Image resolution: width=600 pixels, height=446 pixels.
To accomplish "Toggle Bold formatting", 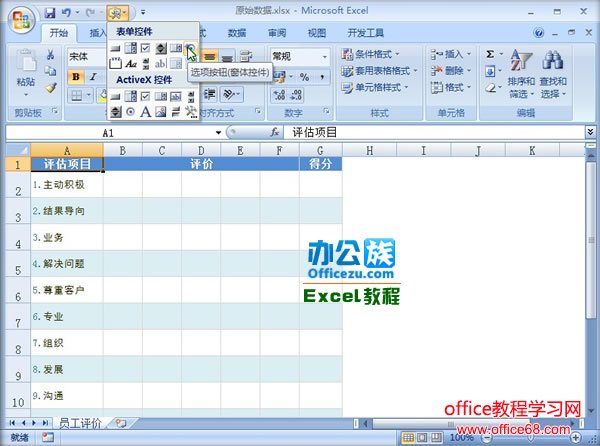I will pyautogui.click(x=76, y=77).
